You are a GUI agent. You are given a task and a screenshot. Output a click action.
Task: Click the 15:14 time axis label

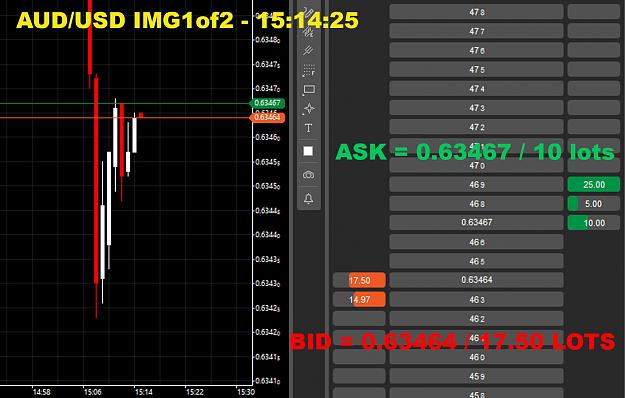pyautogui.click(x=143, y=392)
